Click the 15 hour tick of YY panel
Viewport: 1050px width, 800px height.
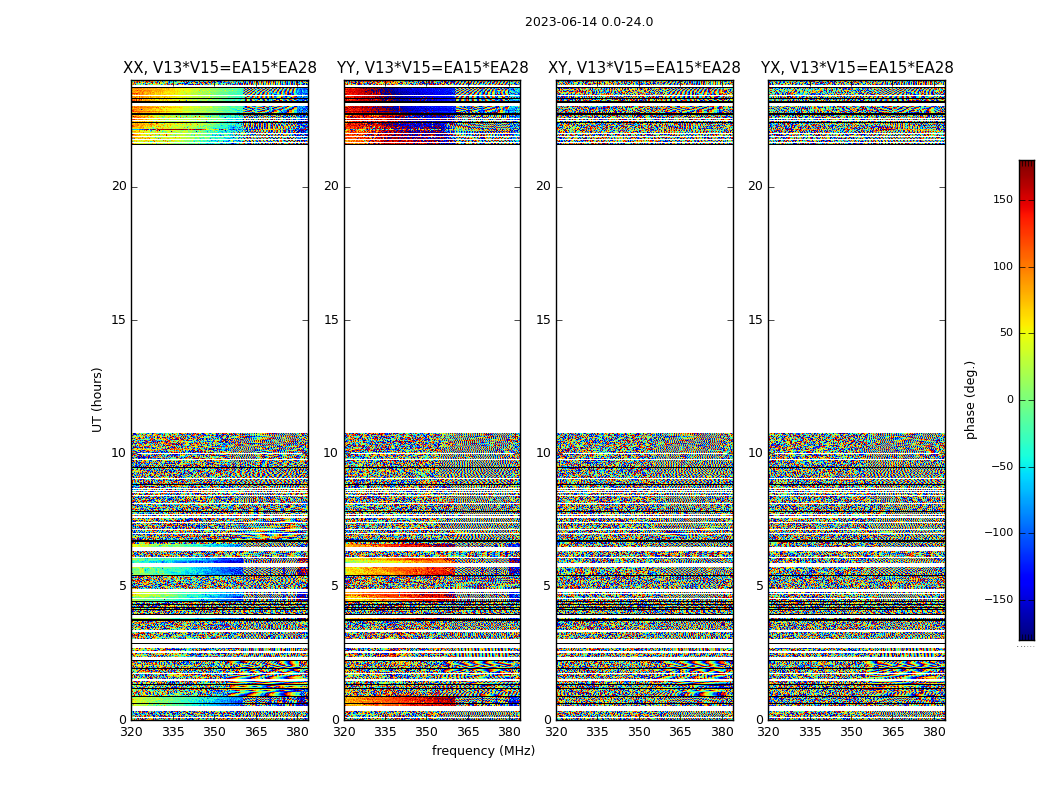[331, 320]
